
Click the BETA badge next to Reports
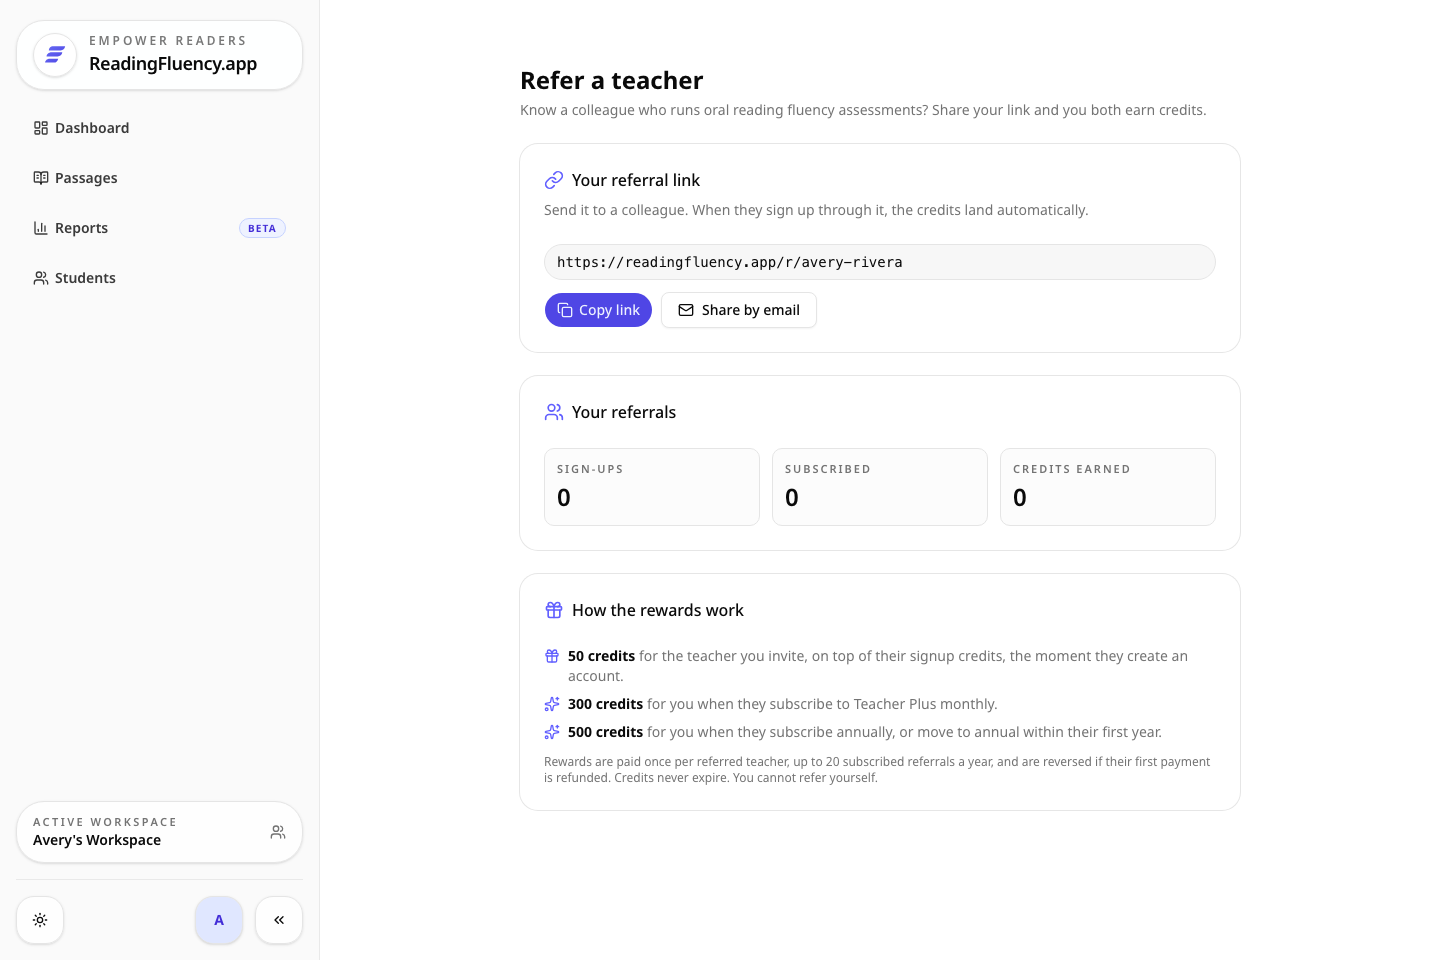[262, 228]
